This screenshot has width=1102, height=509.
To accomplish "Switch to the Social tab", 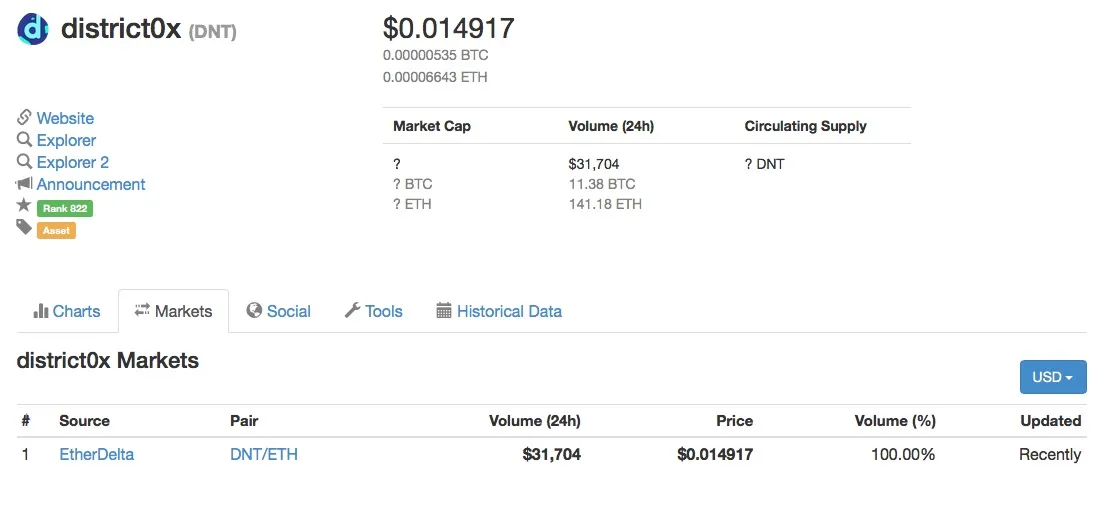I will [x=278, y=311].
